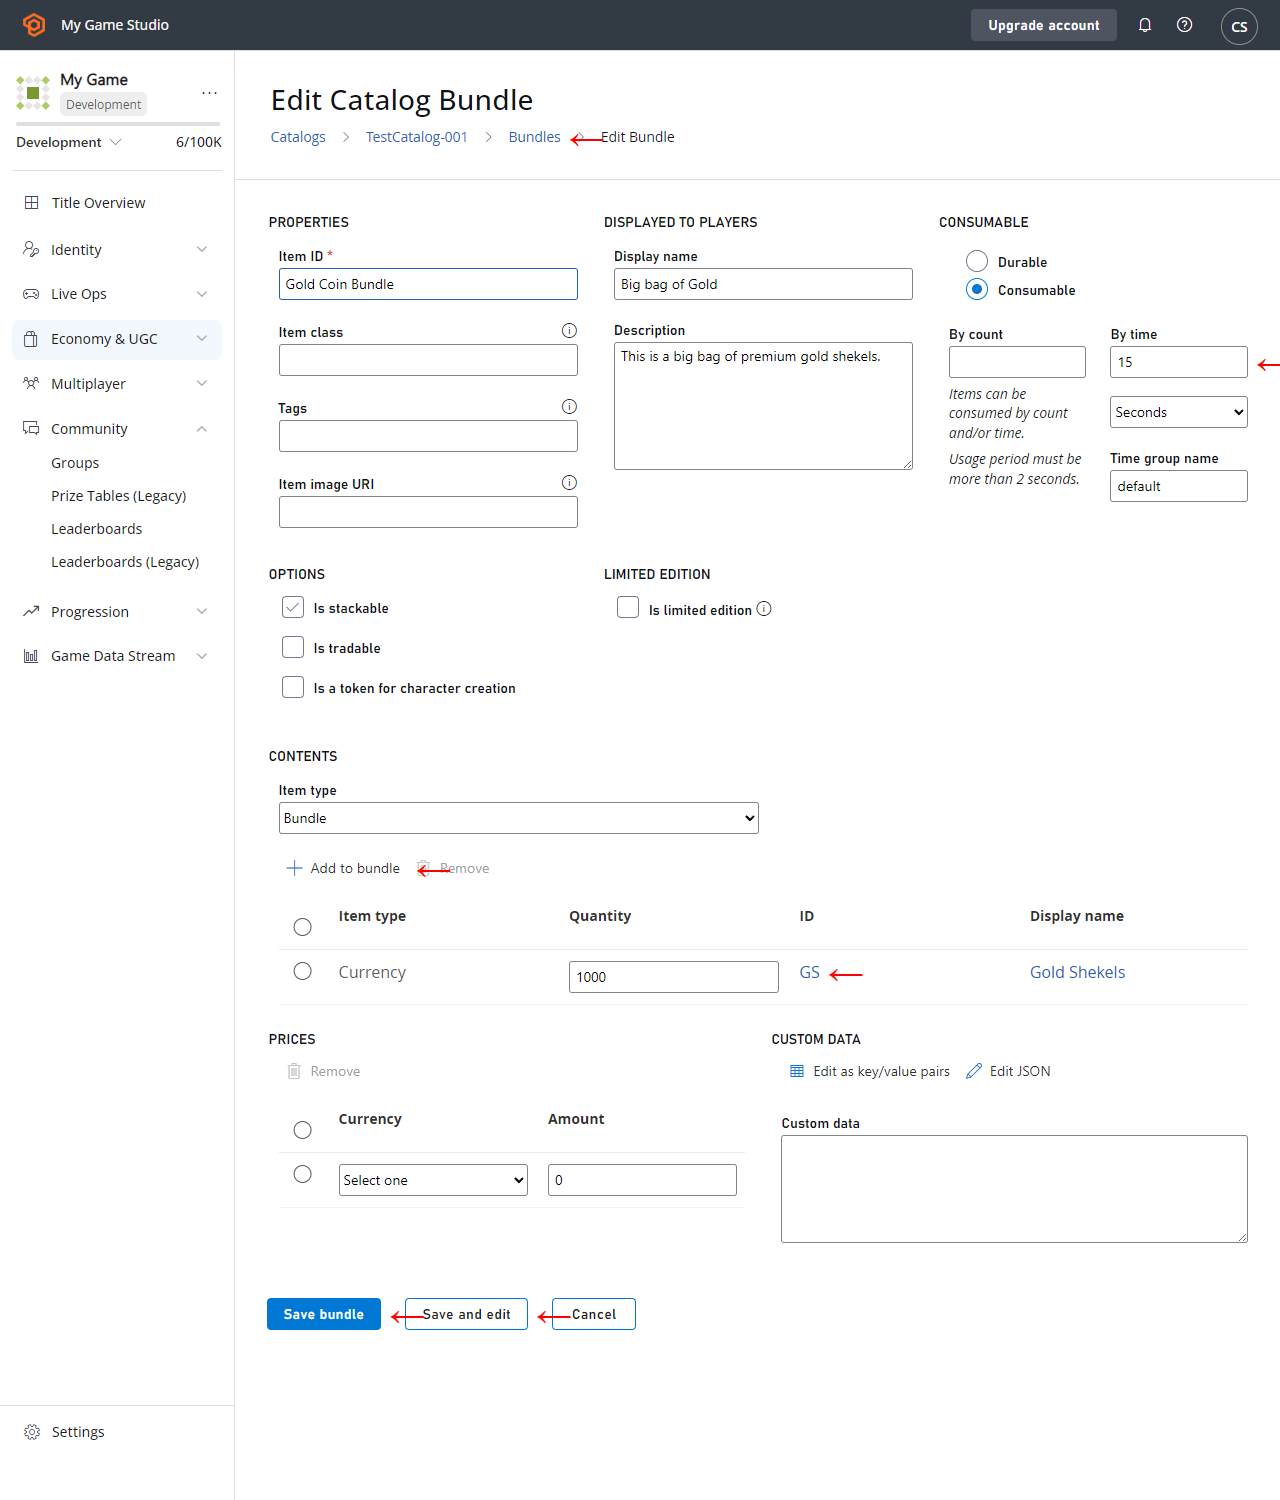Collapse the Community section chevron
The width and height of the screenshot is (1280, 1500).
click(x=202, y=429)
